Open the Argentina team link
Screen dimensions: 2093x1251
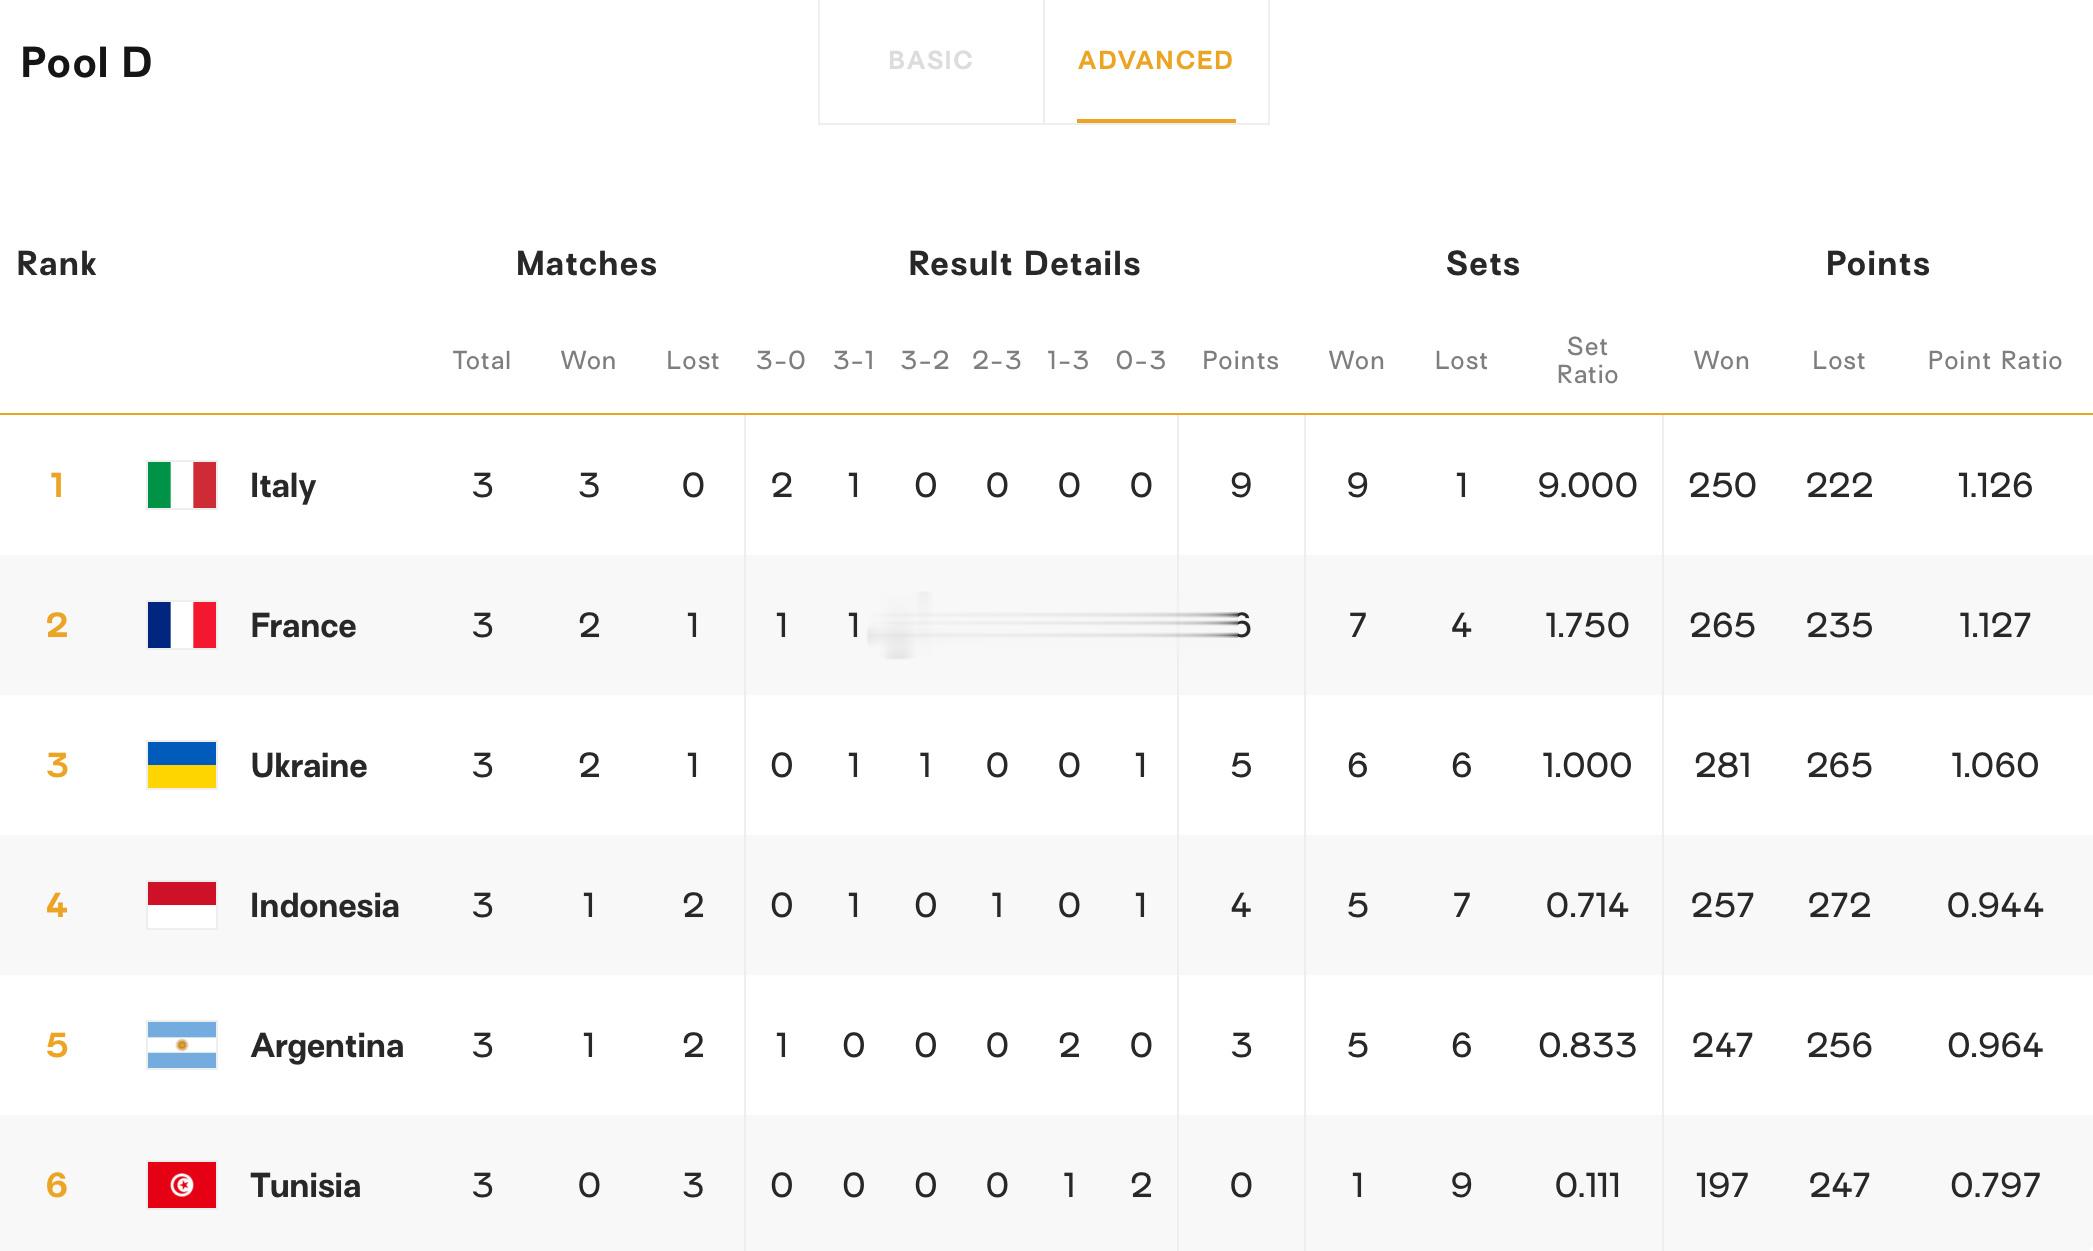pos(327,1046)
